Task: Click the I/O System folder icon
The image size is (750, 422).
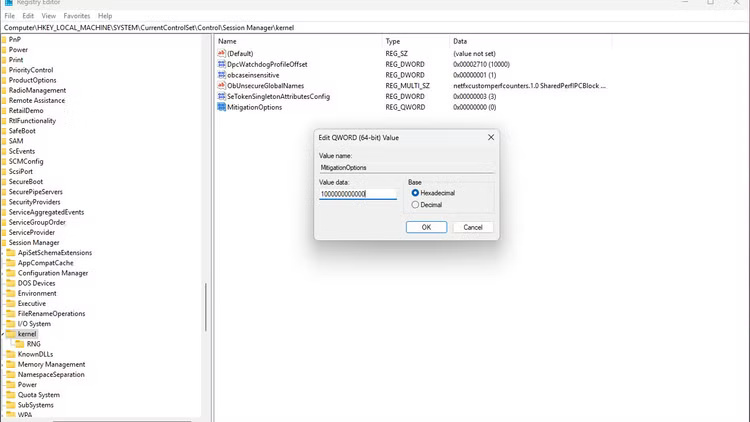Action: [x=11, y=323]
